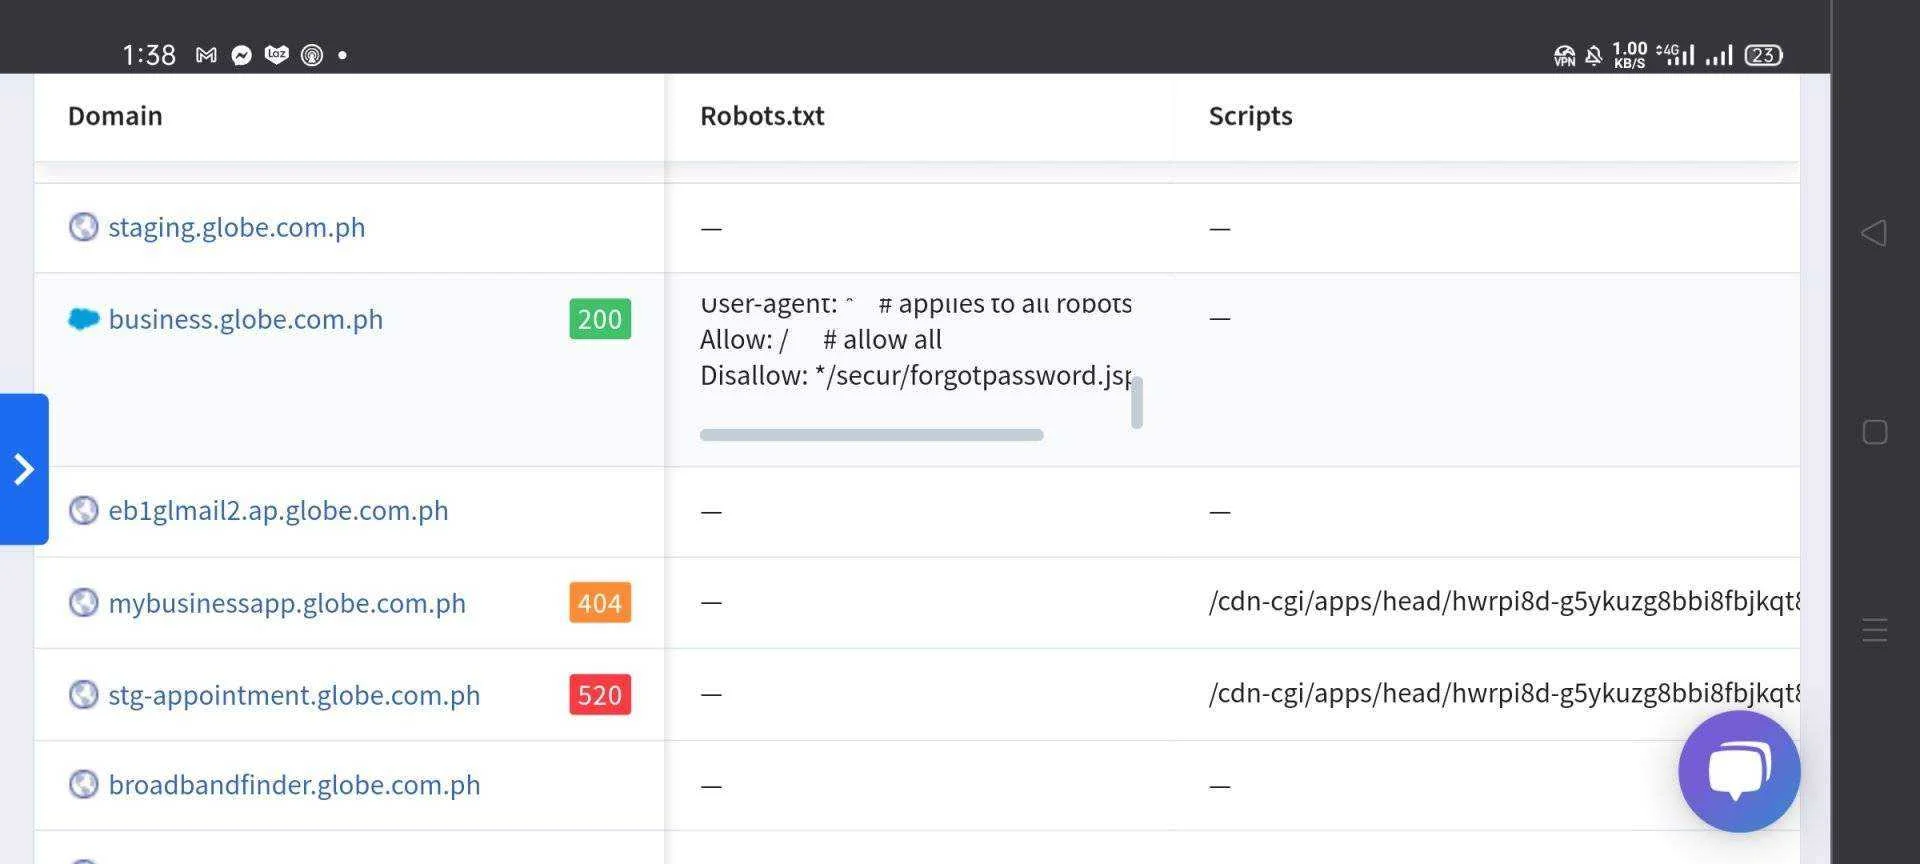Open stg-appointment.globe.com.ph link
1920x864 pixels.
click(294, 695)
